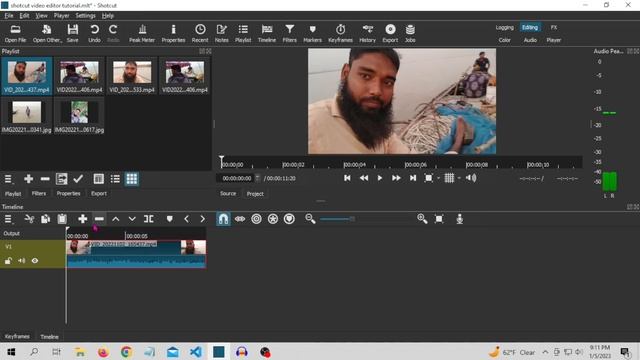
Task: Open the History panel
Action: (367, 33)
